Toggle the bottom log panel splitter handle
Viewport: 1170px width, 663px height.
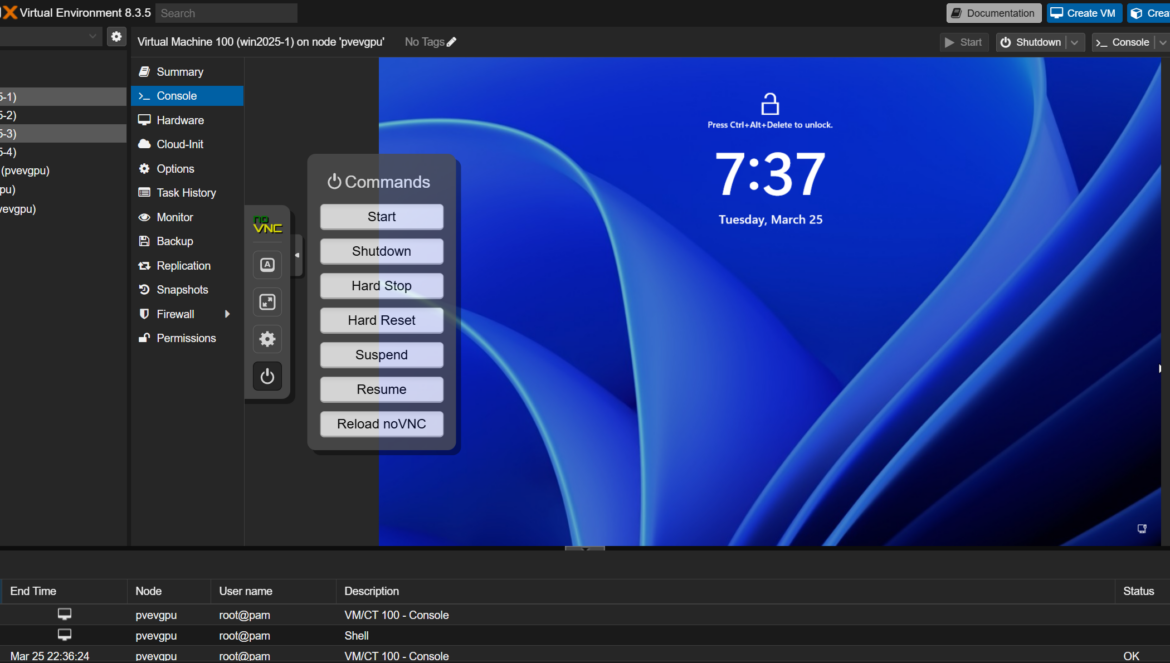coord(585,549)
